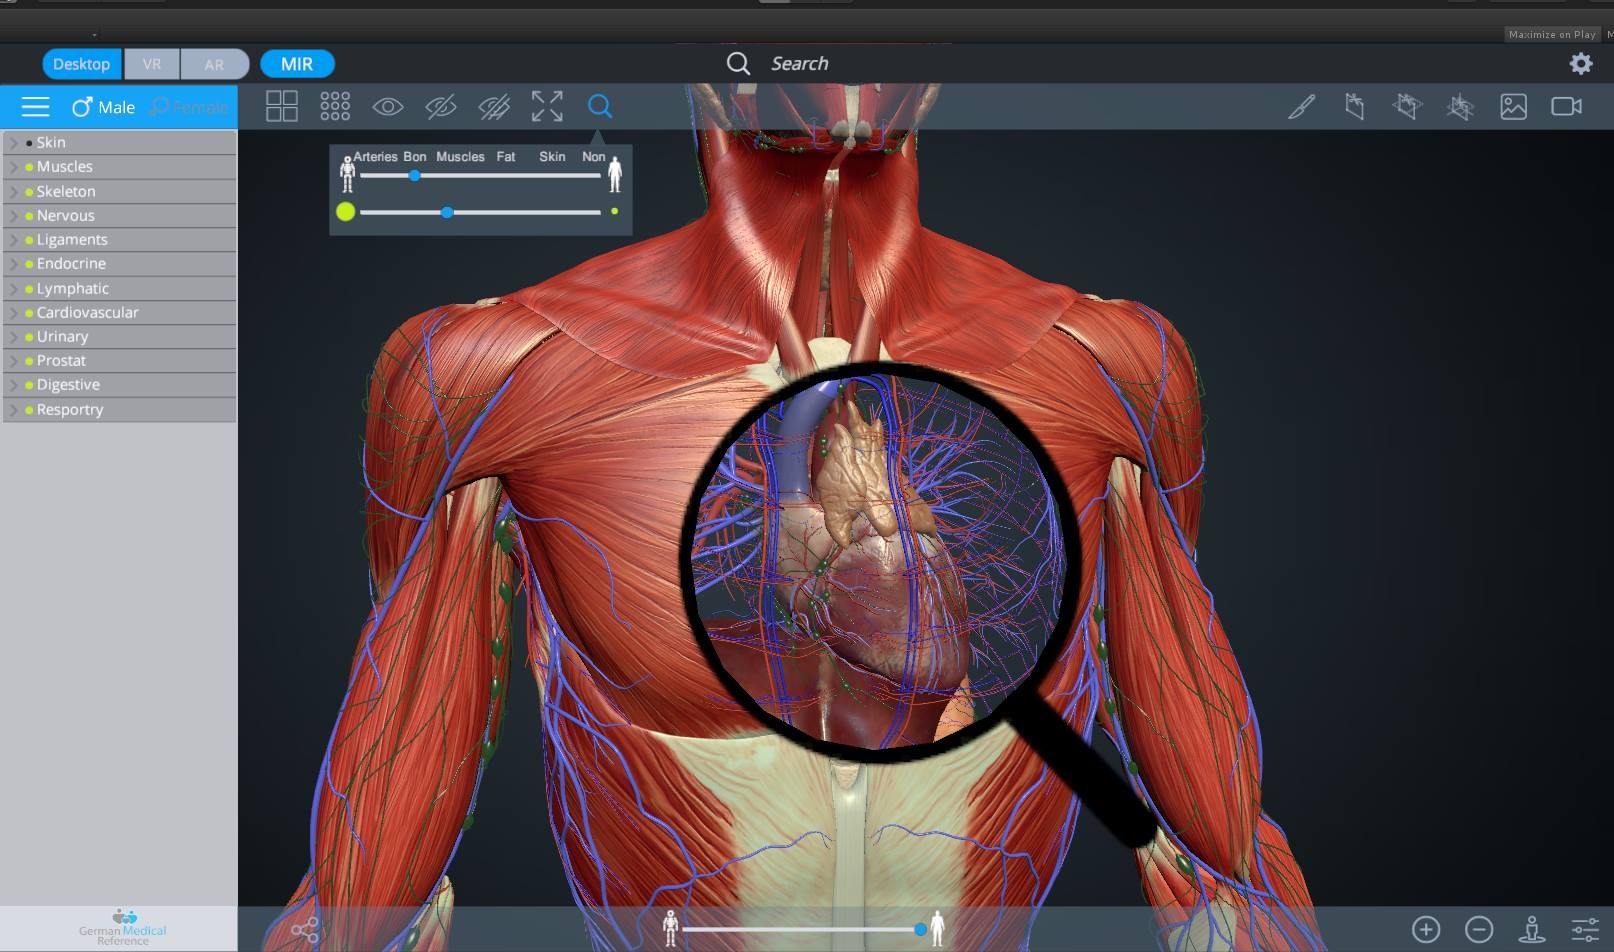Click the share icon in bottom bar
1614x952 pixels.
[305, 930]
